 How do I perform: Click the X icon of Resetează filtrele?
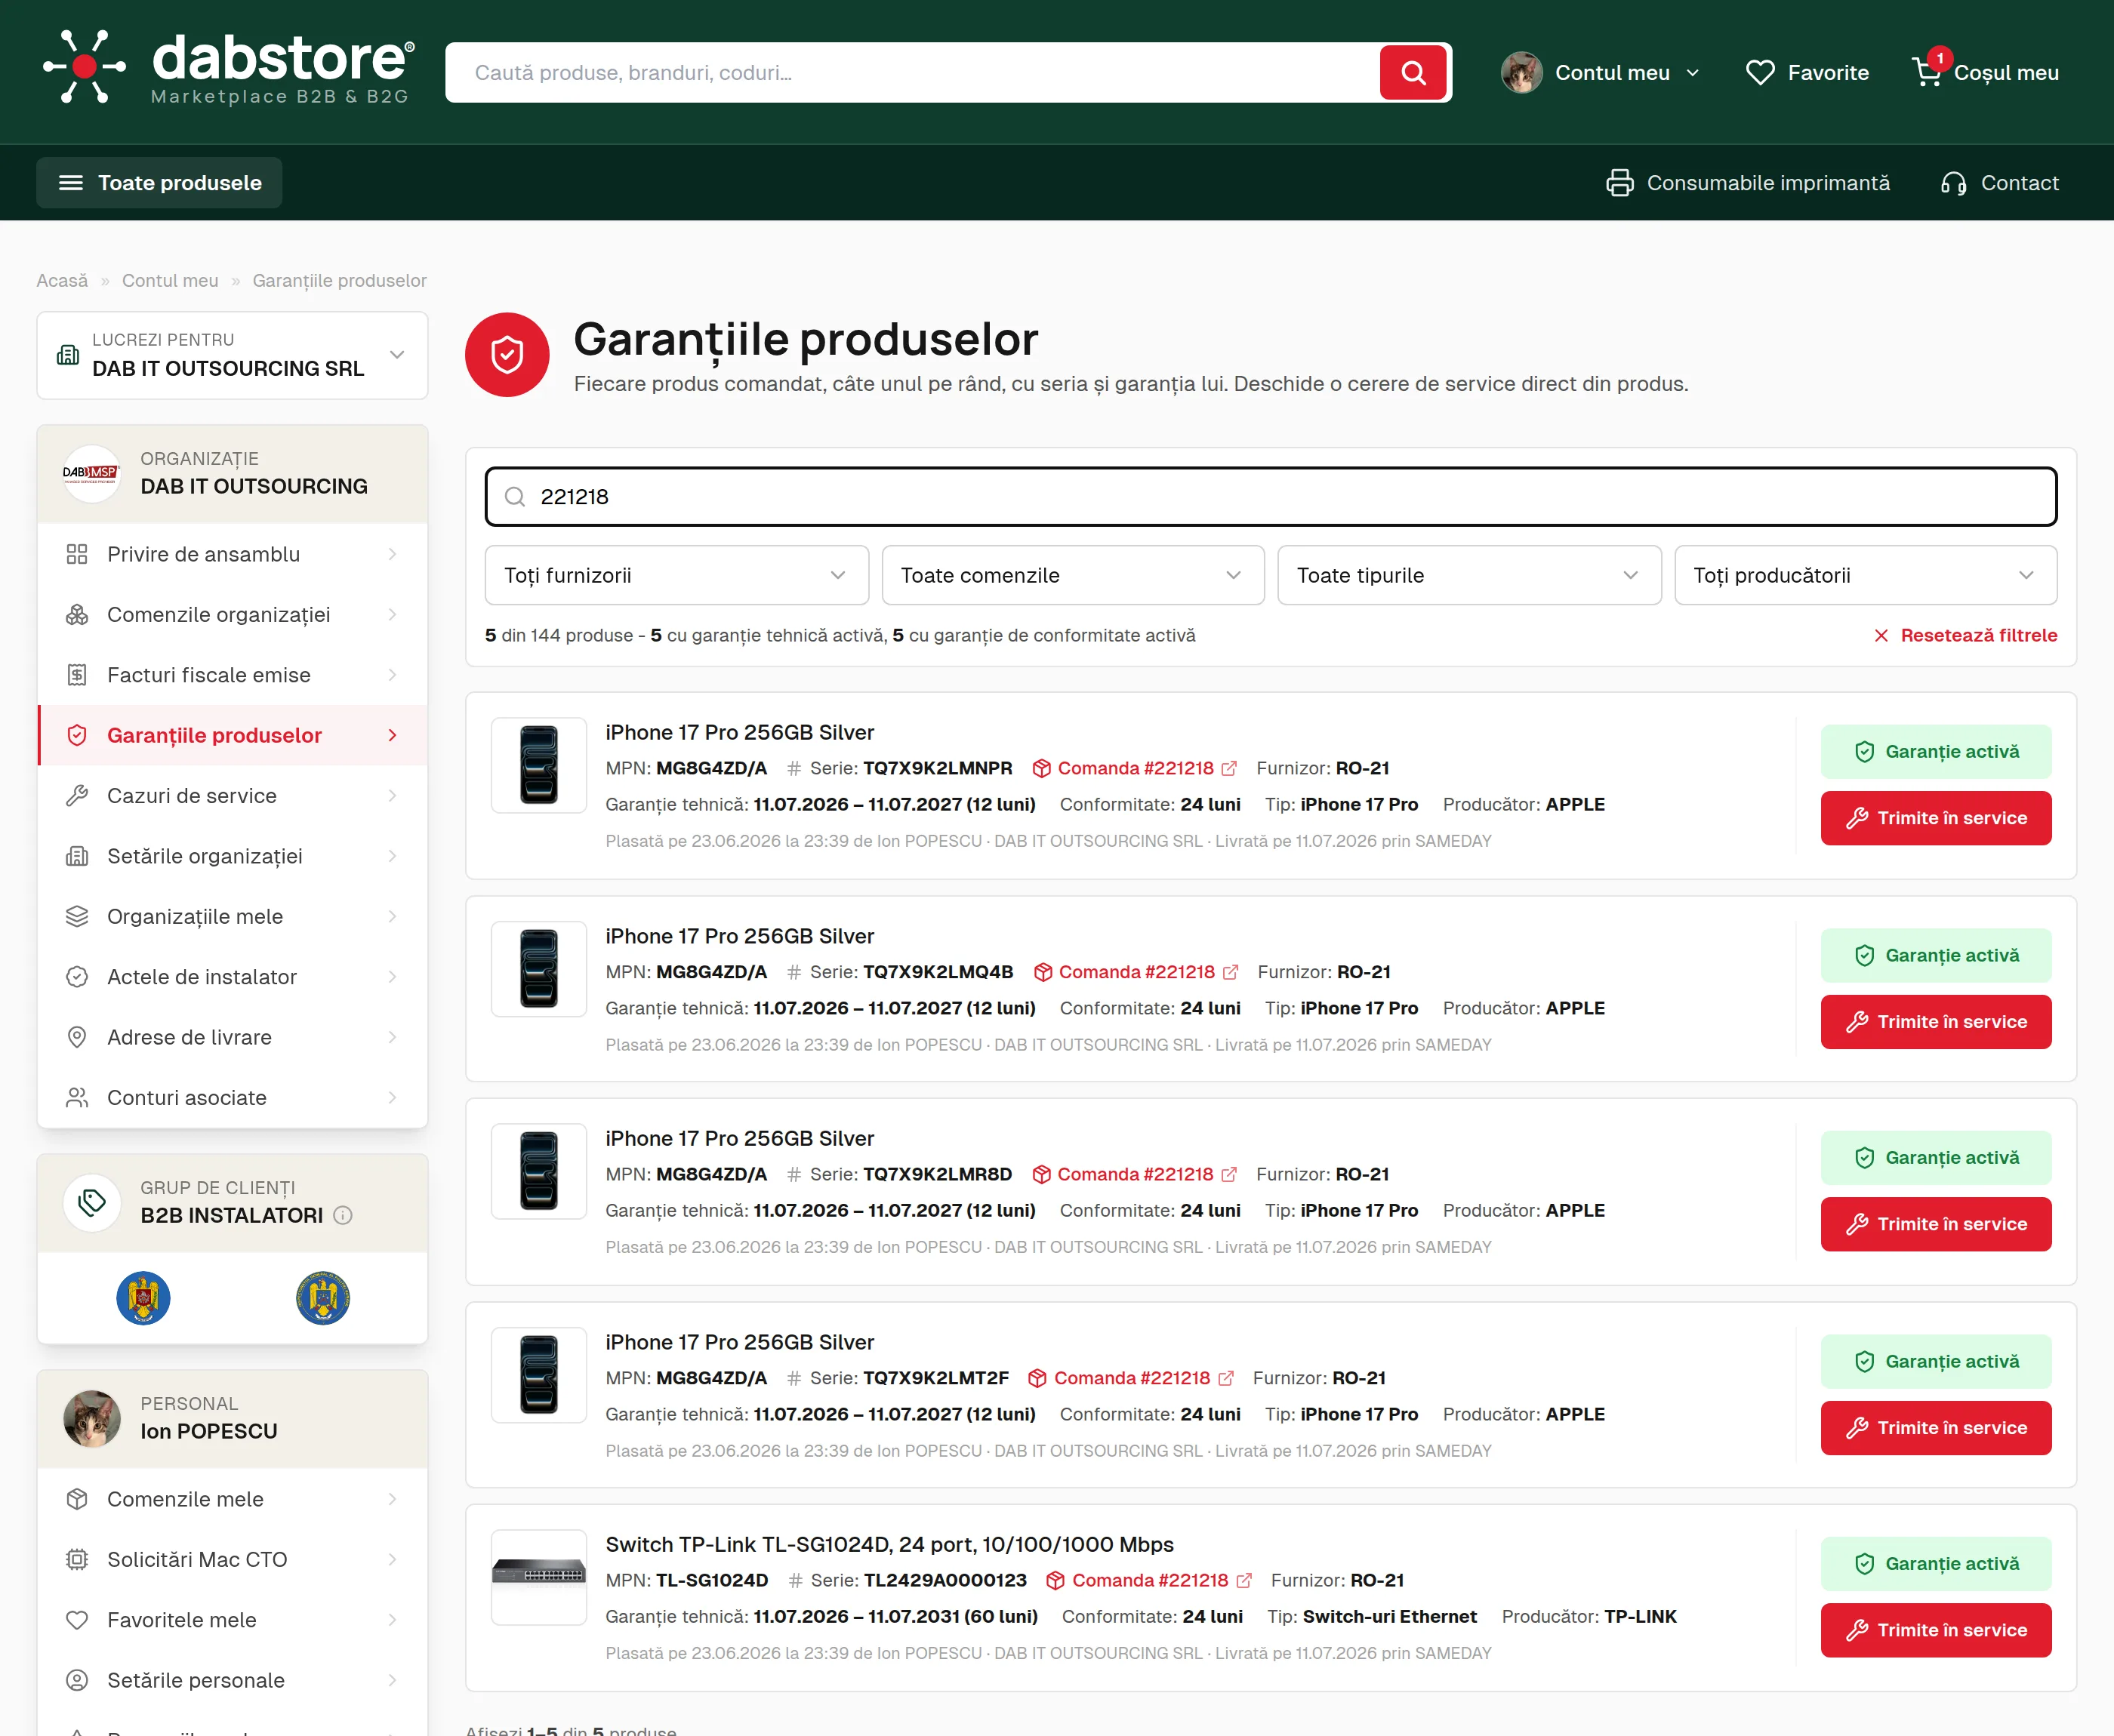1881,636
